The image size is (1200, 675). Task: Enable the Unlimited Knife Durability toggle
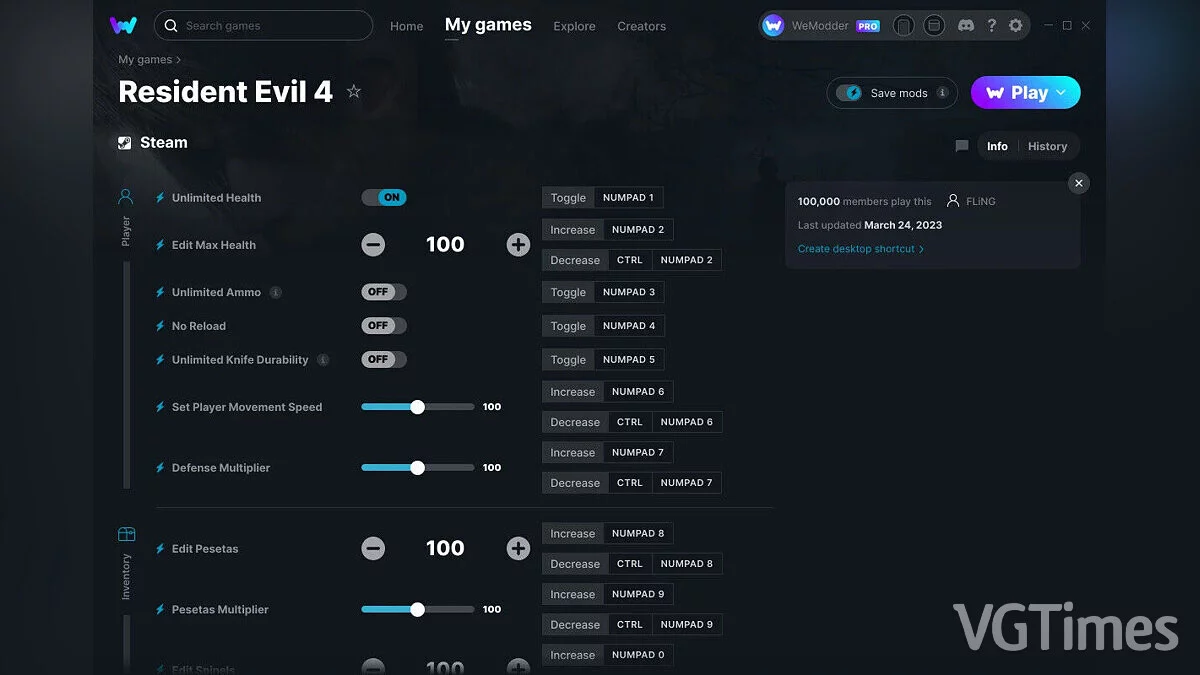pyautogui.click(x=384, y=360)
